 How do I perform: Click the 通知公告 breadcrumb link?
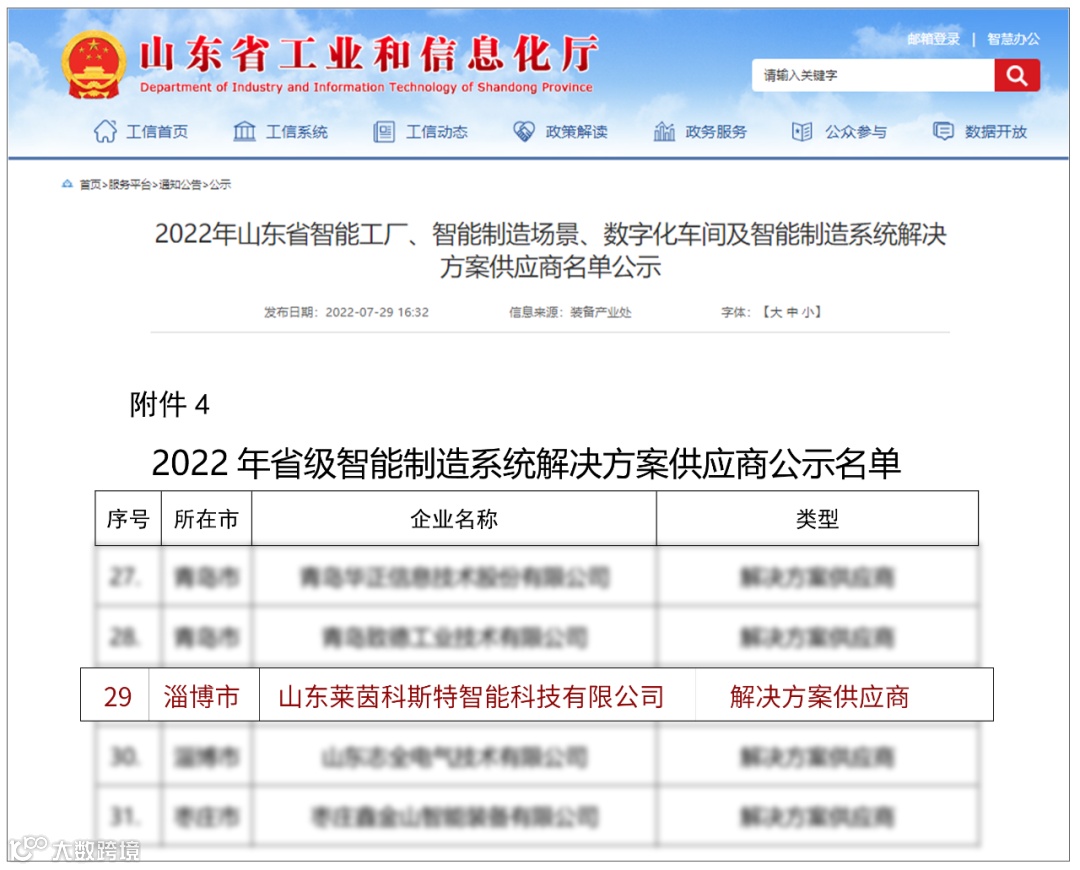click(x=180, y=184)
